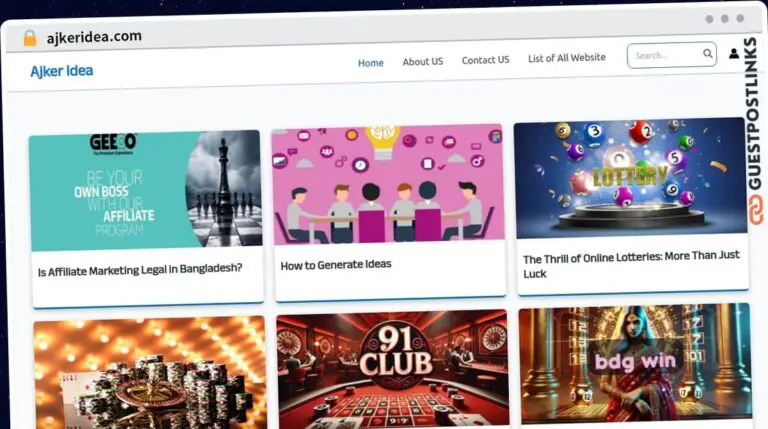Open the Geeco affiliate program thumbnail

pyautogui.click(x=145, y=190)
